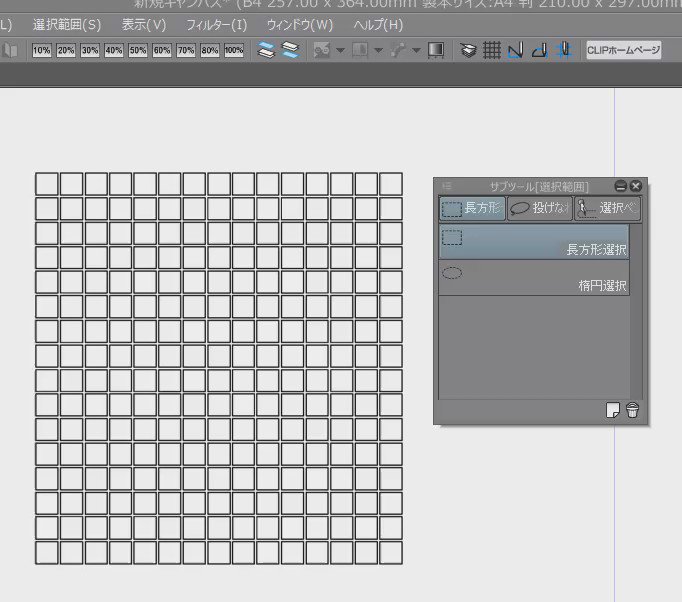Click the 50% tone button
The image size is (682, 602).
click(137, 50)
